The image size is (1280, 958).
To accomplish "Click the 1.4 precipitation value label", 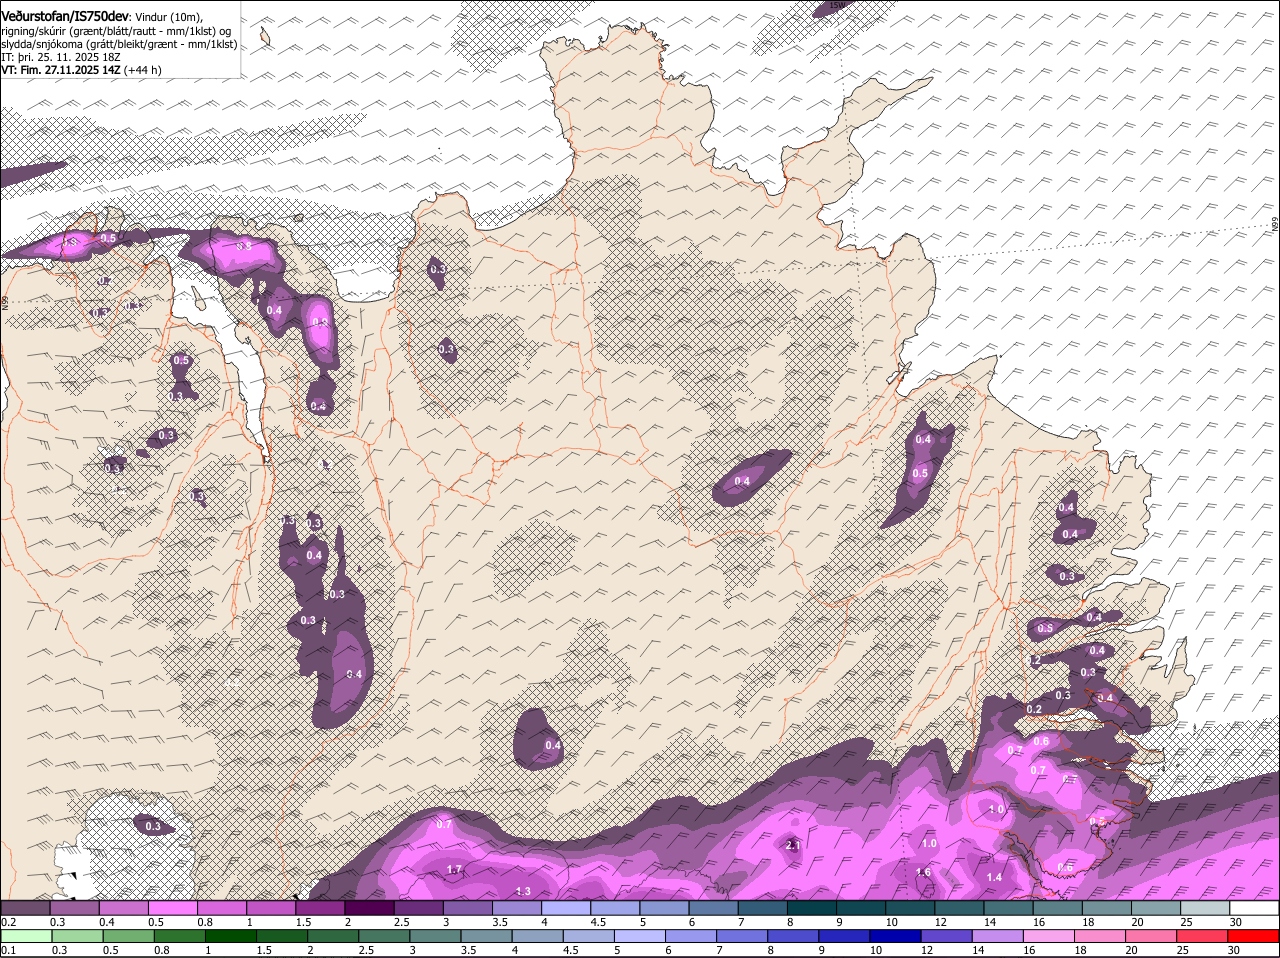I will point(995,877).
